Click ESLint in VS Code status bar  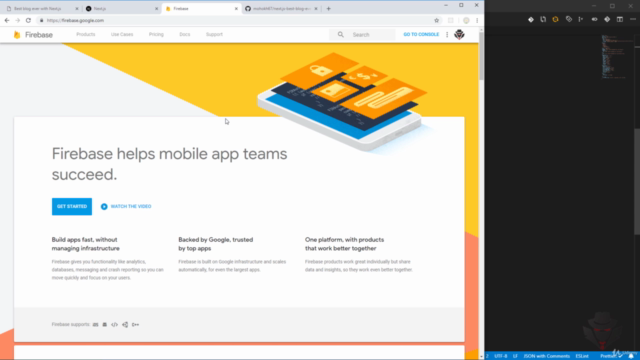[582, 356]
